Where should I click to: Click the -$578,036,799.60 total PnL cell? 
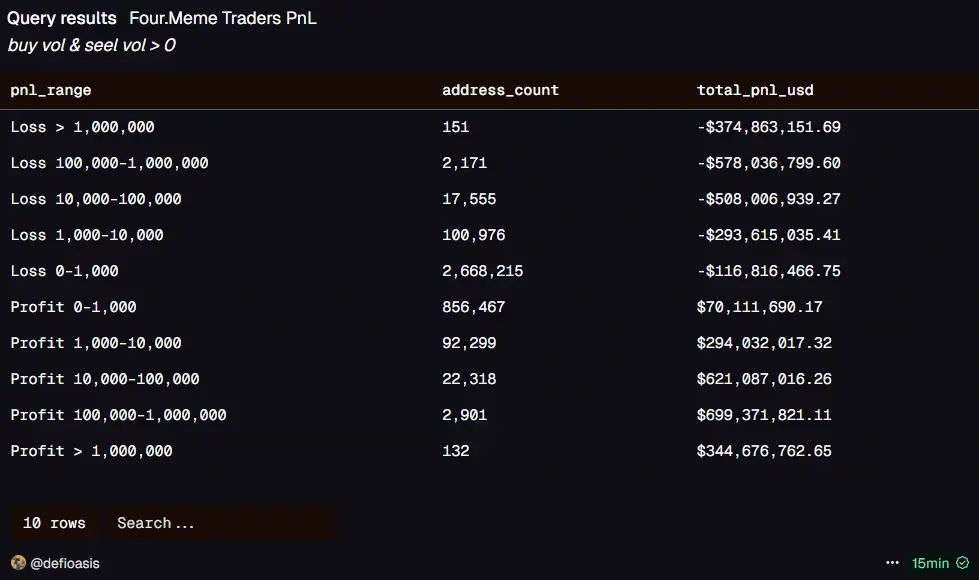[768, 163]
